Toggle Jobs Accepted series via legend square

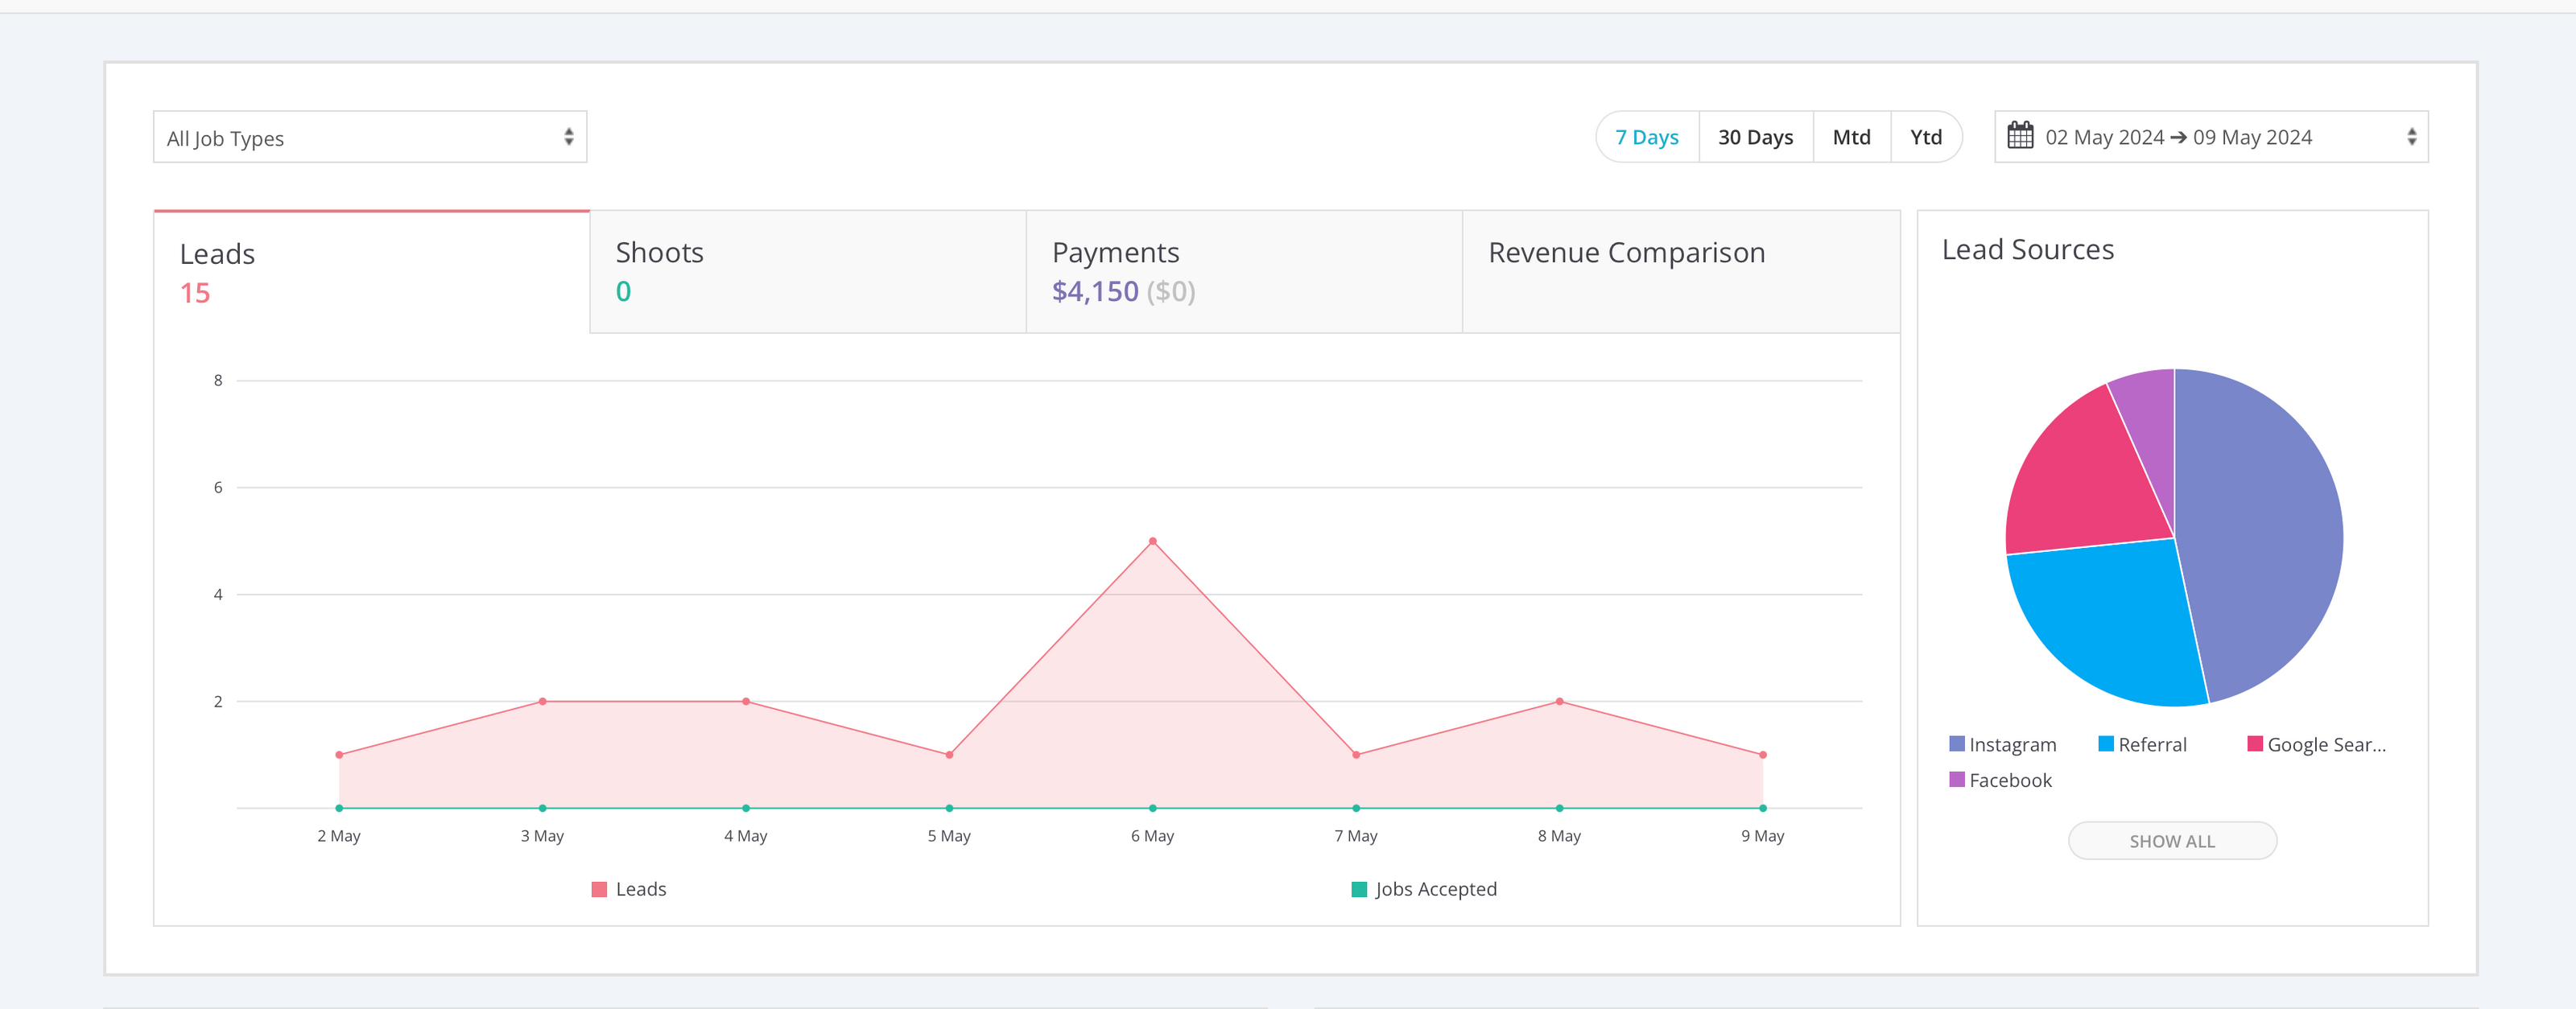tap(1359, 889)
